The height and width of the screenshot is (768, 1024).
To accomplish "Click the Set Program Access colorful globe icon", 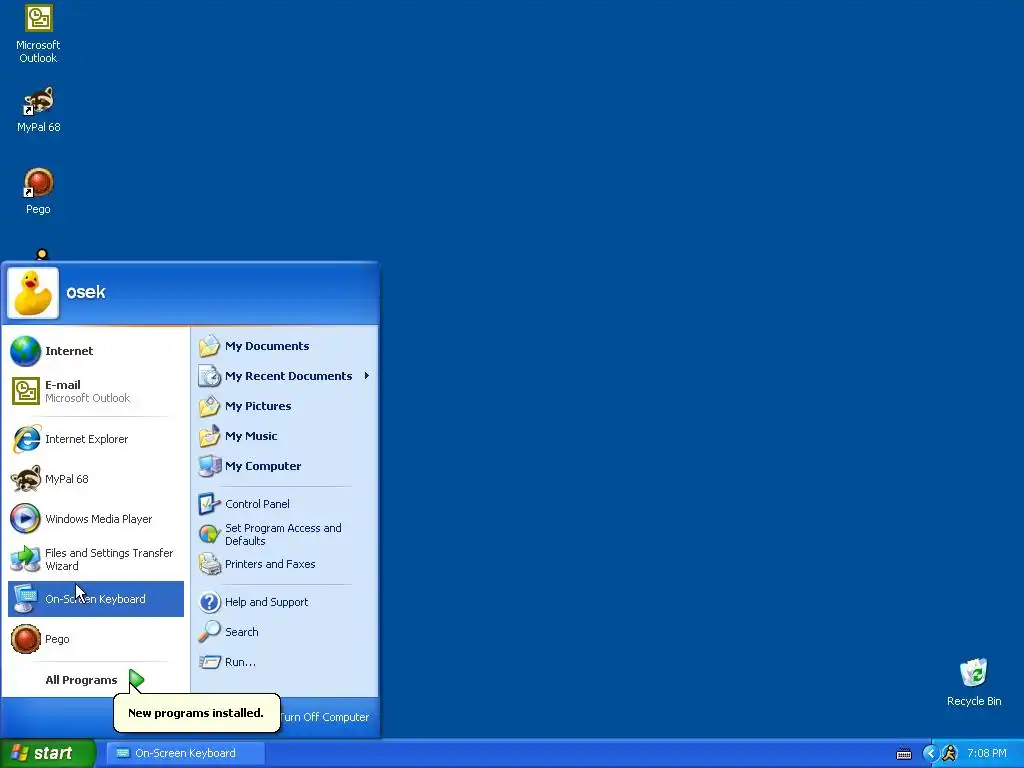I will pyautogui.click(x=209, y=534).
